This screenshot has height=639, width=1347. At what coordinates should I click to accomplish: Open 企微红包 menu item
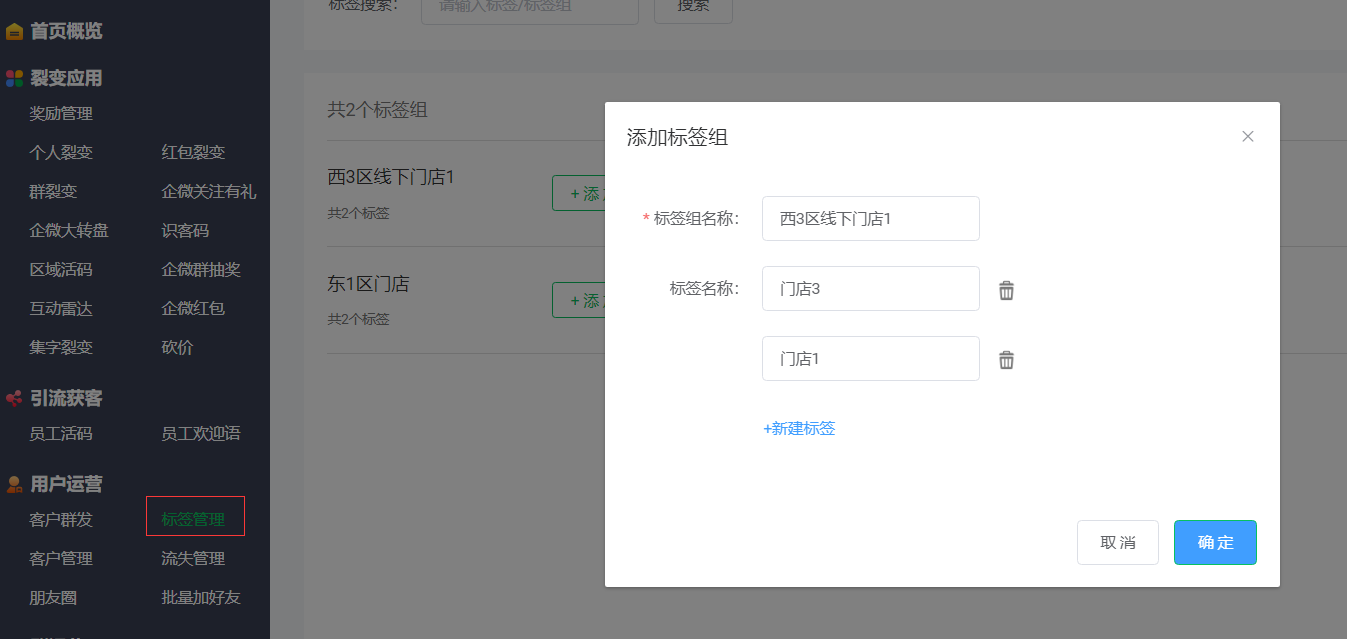[x=193, y=308]
